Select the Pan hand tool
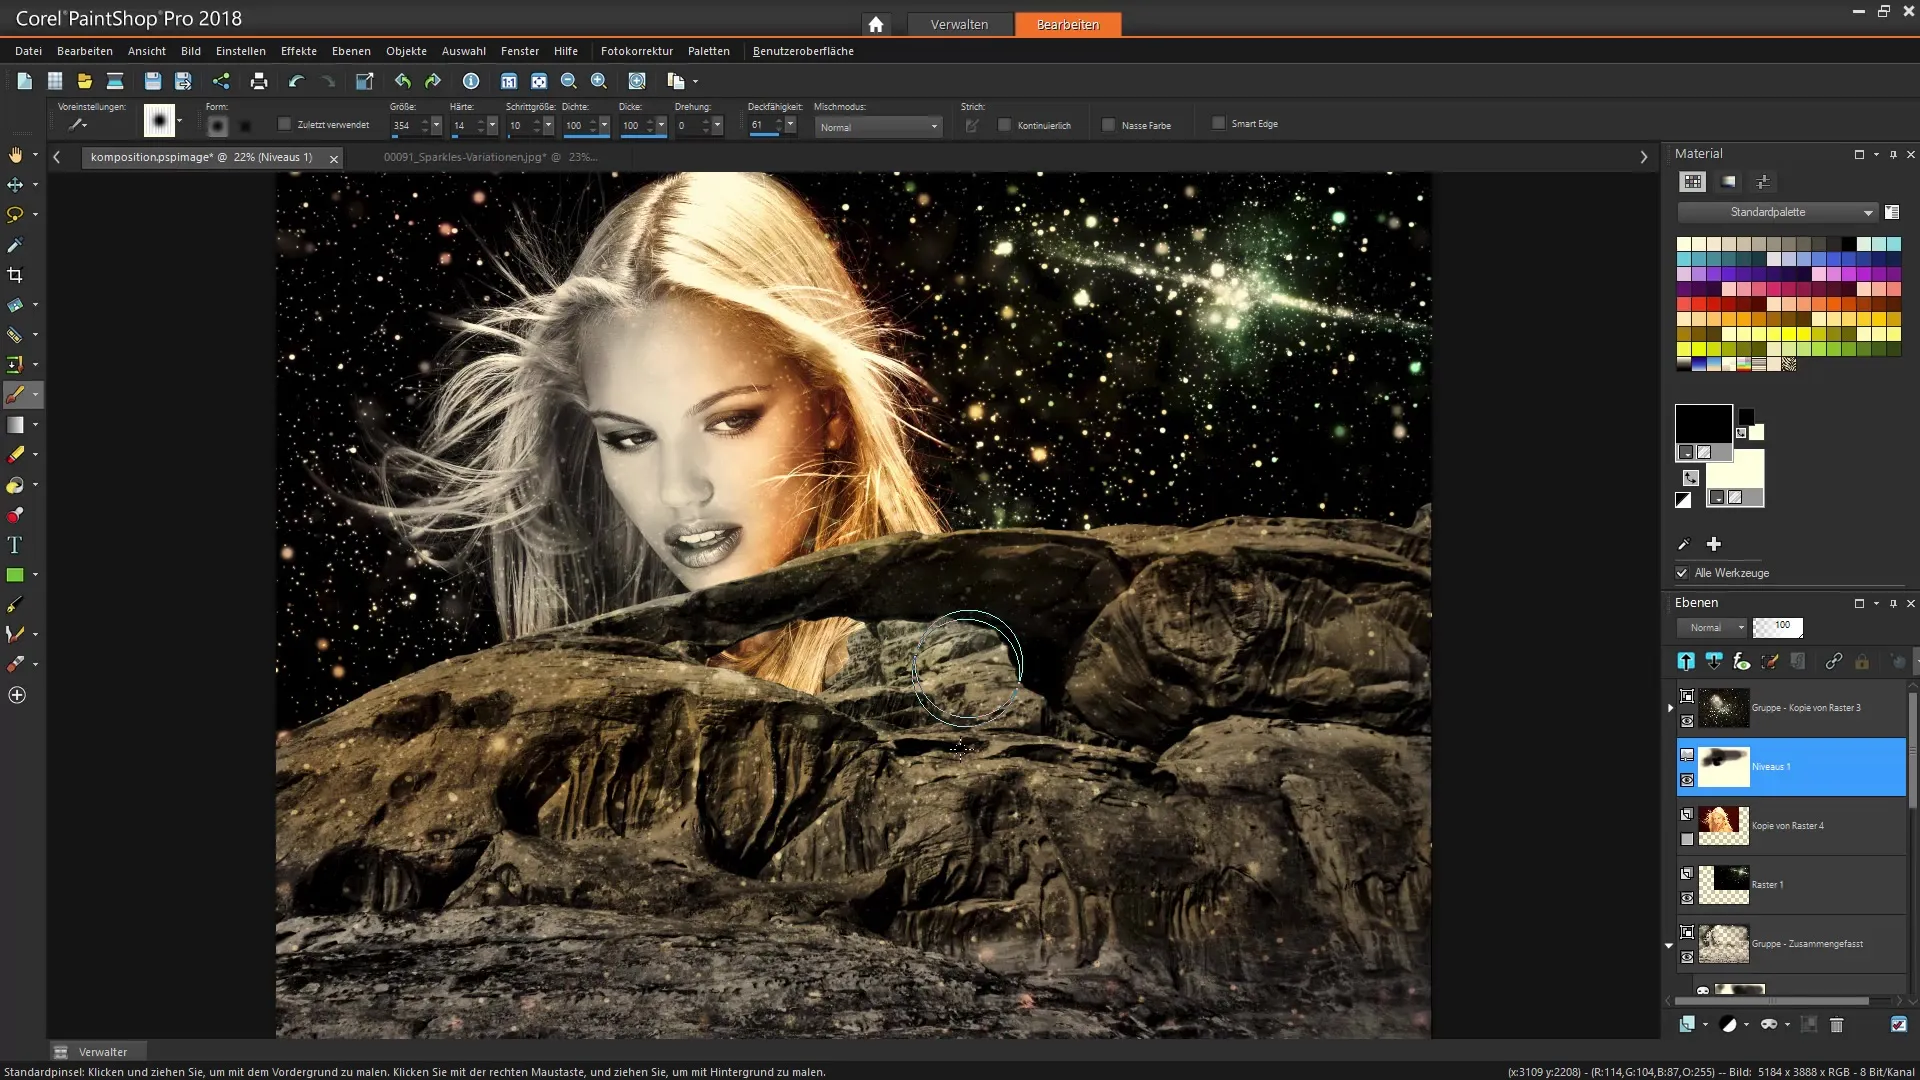 point(15,155)
